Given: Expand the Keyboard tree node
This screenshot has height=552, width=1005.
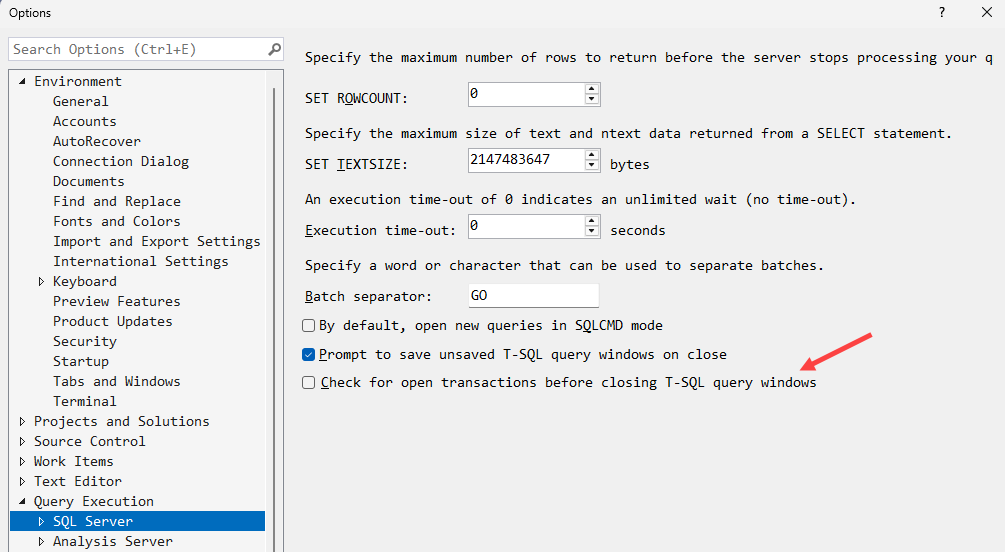Looking at the screenshot, I should (41, 282).
